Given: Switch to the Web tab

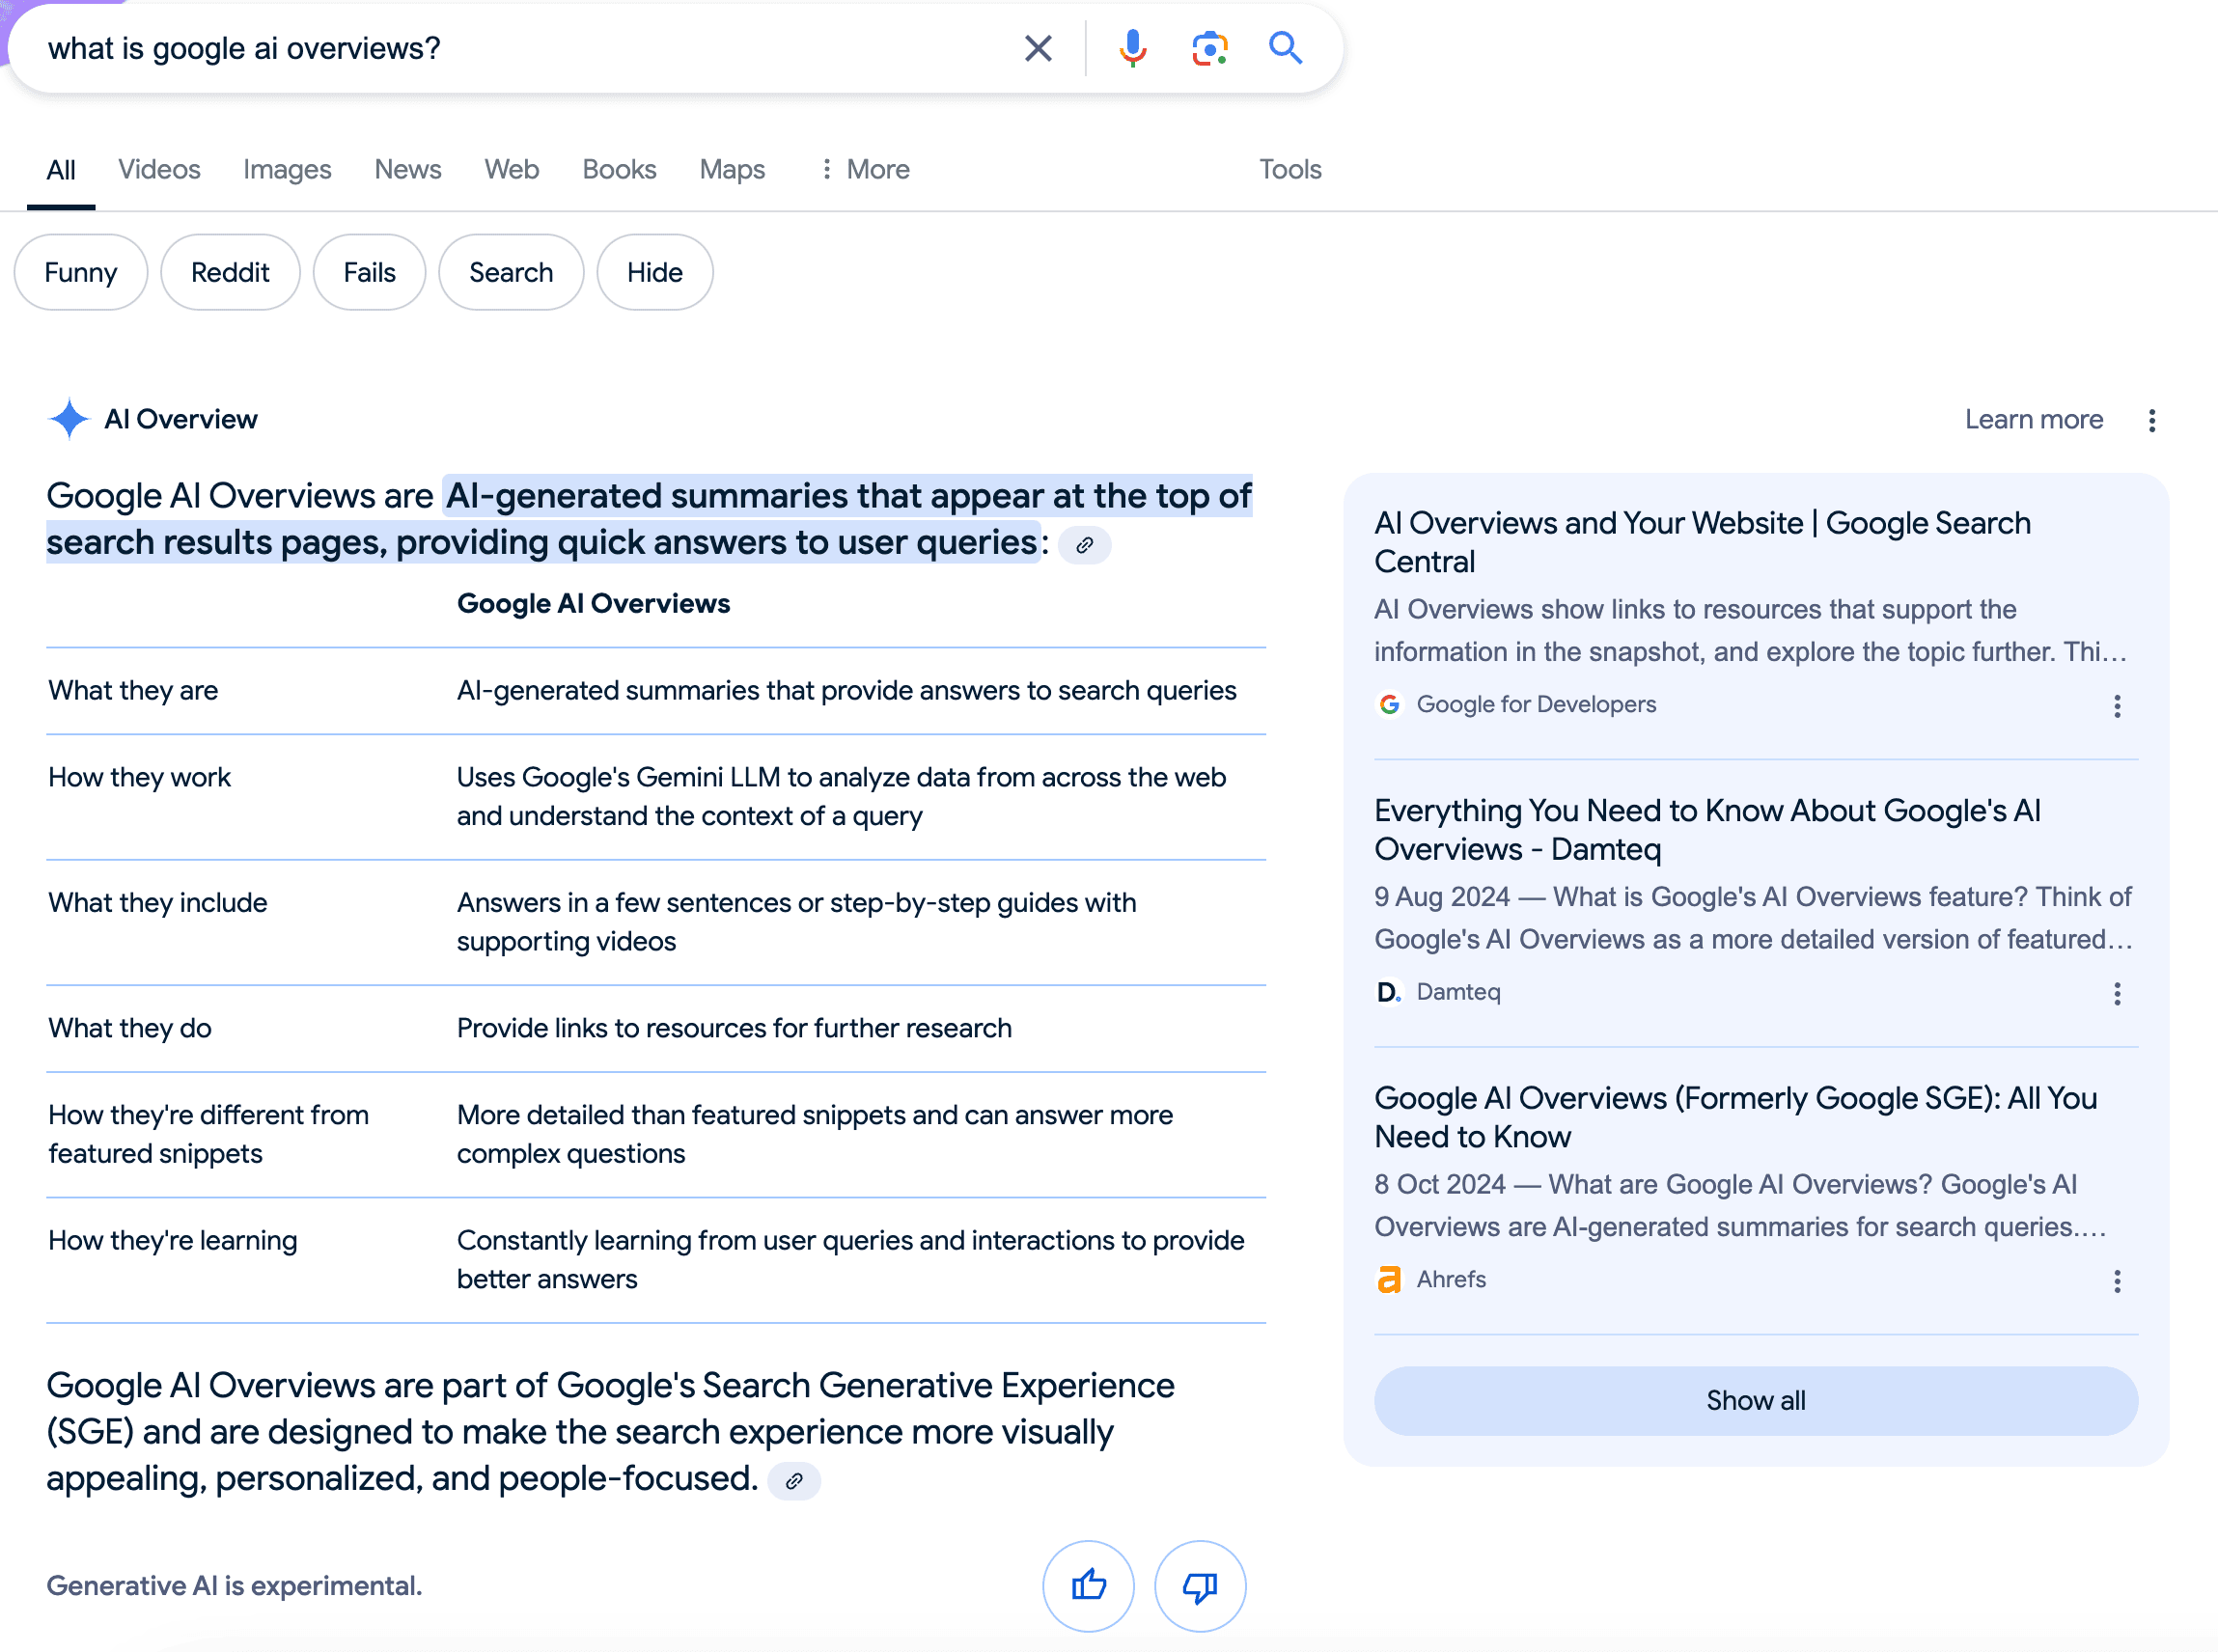Looking at the screenshot, I should coord(512,170).
